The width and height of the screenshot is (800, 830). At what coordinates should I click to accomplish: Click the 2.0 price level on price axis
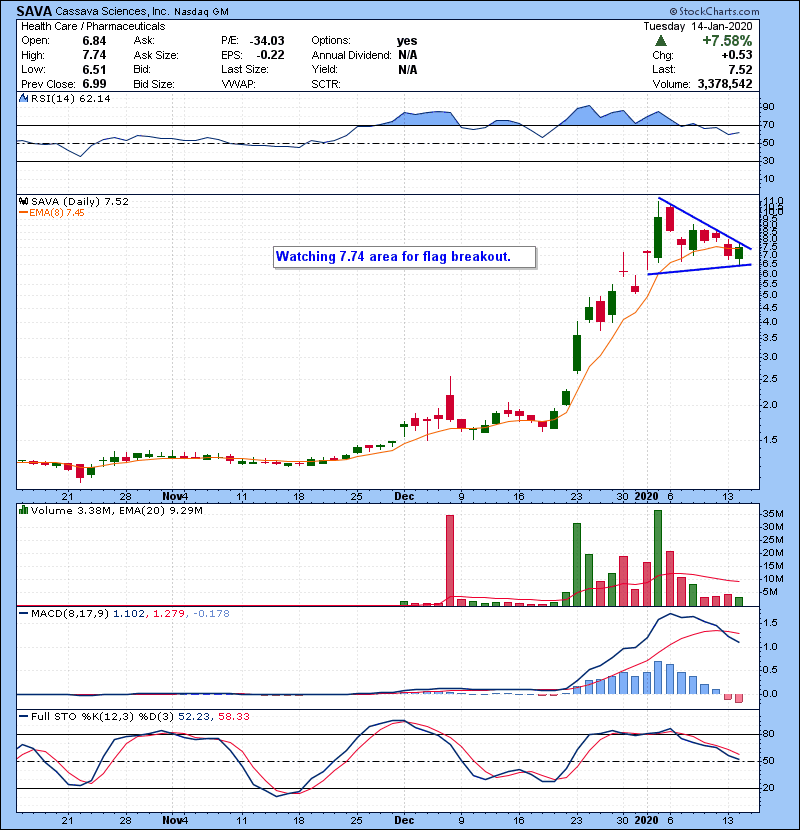[x=770, y=405]
